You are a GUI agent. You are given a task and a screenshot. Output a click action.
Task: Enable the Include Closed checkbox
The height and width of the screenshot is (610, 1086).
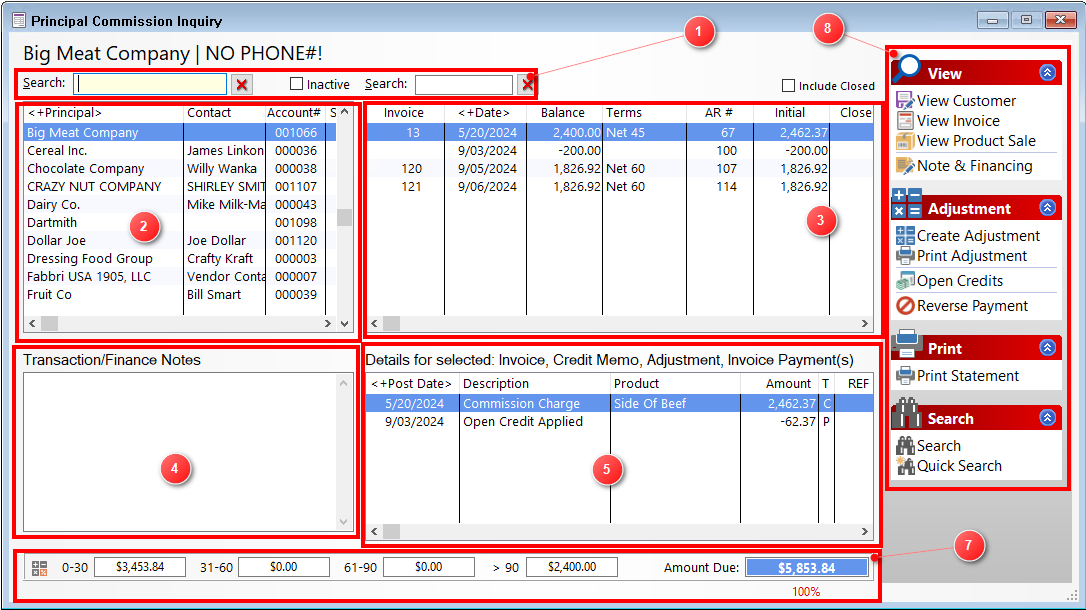click(x=788, y=85)
